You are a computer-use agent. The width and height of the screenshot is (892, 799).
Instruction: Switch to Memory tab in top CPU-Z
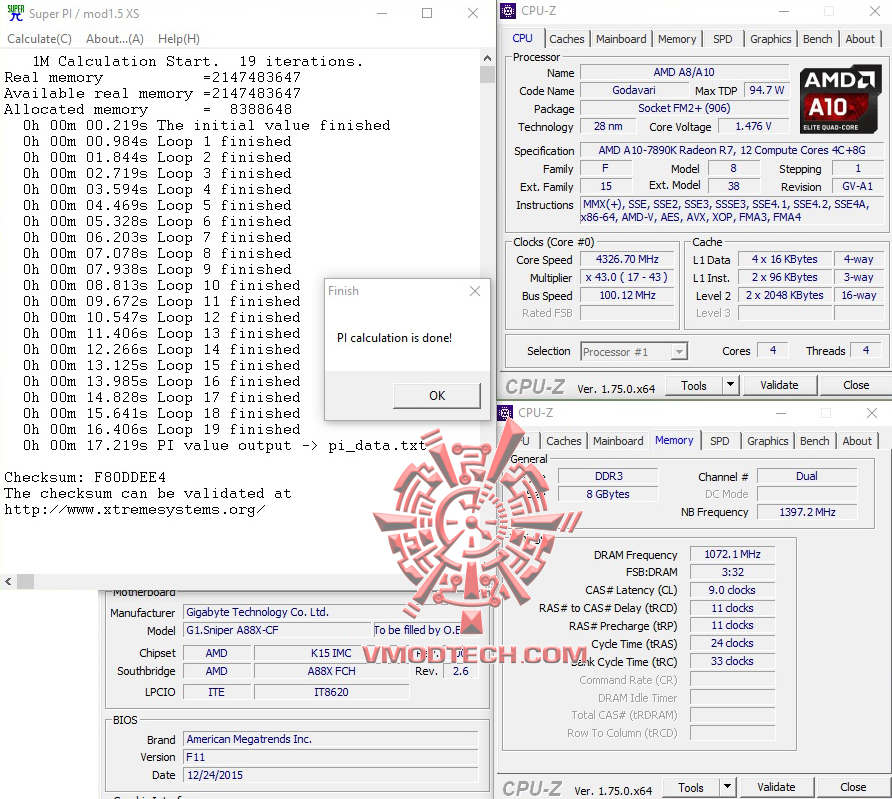click(677, 39)
